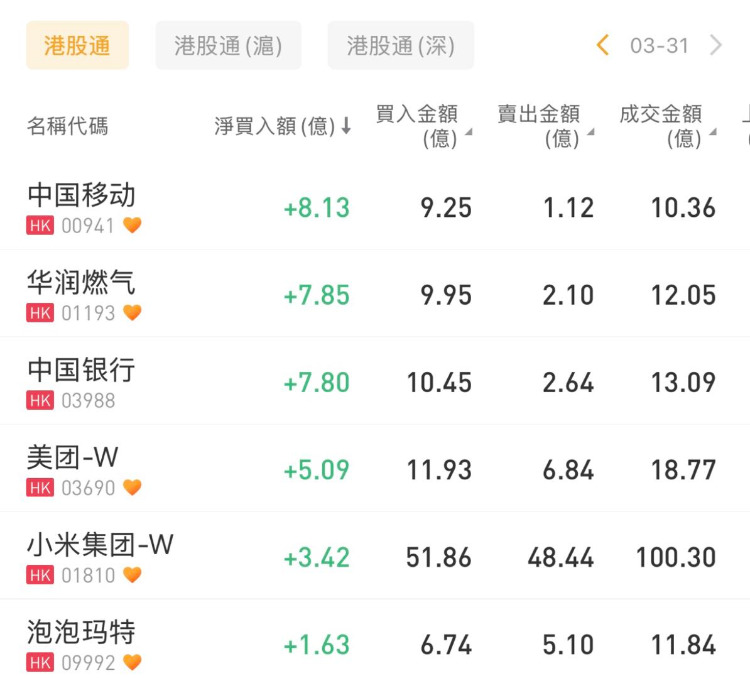
Task: Click net buy value +7.80
Action: click(x=317, y=382)
